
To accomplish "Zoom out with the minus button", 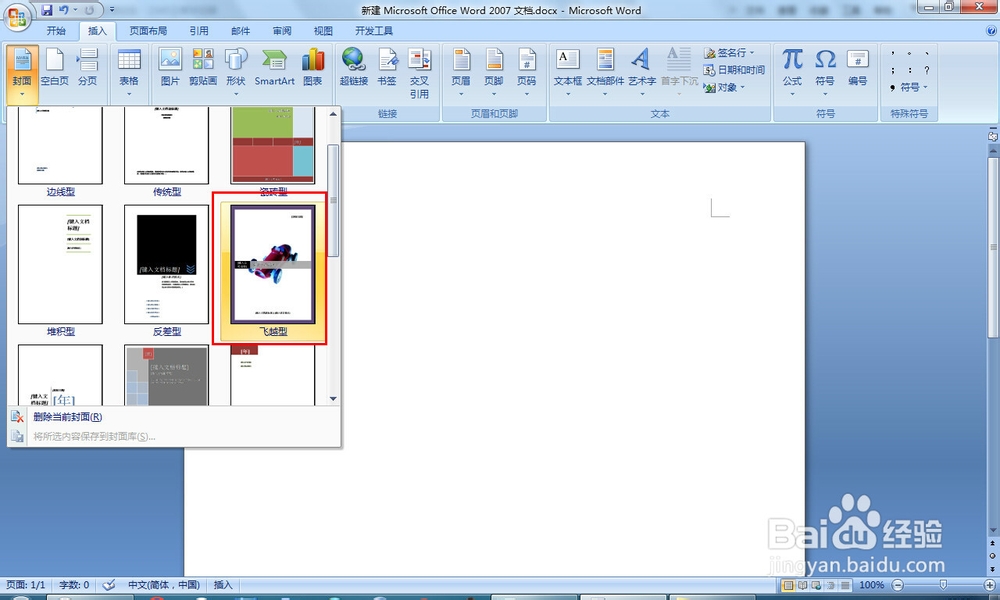I will 898,585.
